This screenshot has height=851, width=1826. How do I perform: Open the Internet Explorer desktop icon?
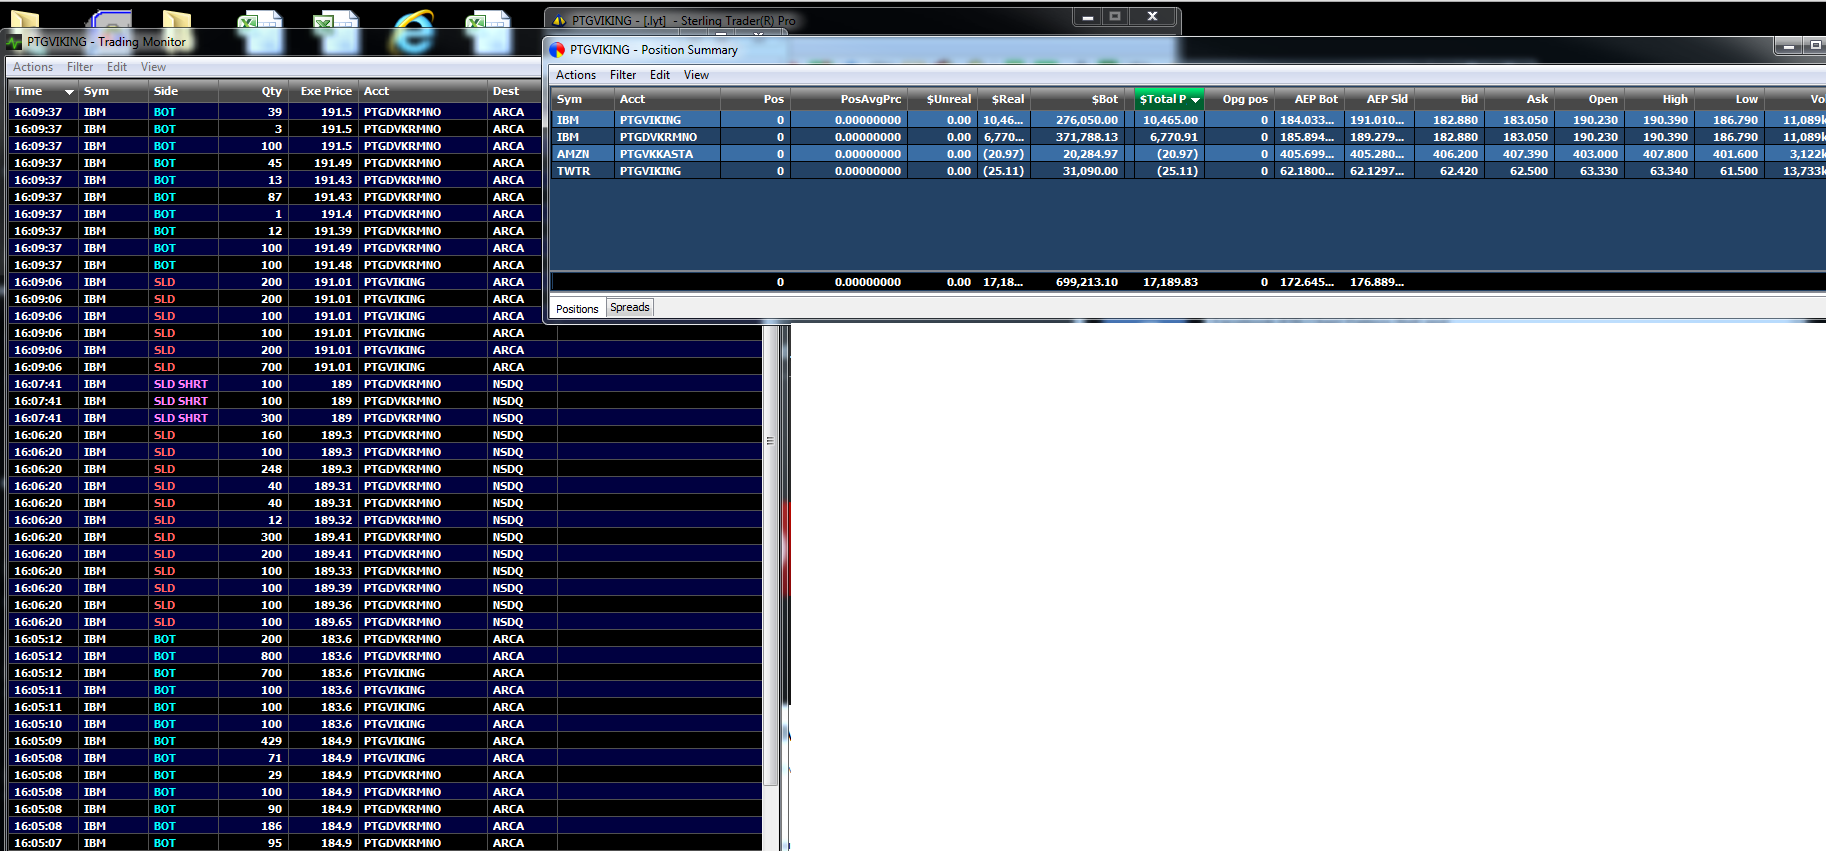(412, 30)
